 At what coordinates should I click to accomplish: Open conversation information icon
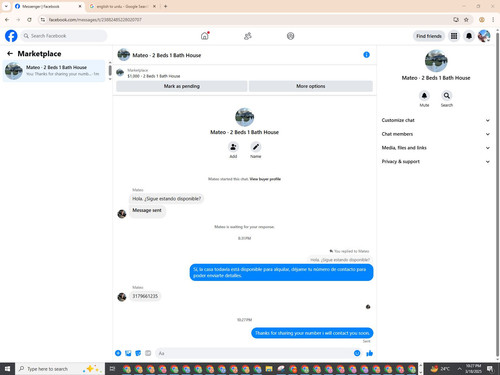pos(366,55)
